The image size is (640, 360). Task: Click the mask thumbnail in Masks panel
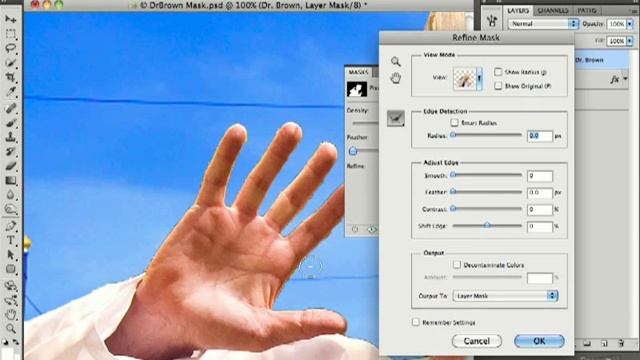point(357,89)
